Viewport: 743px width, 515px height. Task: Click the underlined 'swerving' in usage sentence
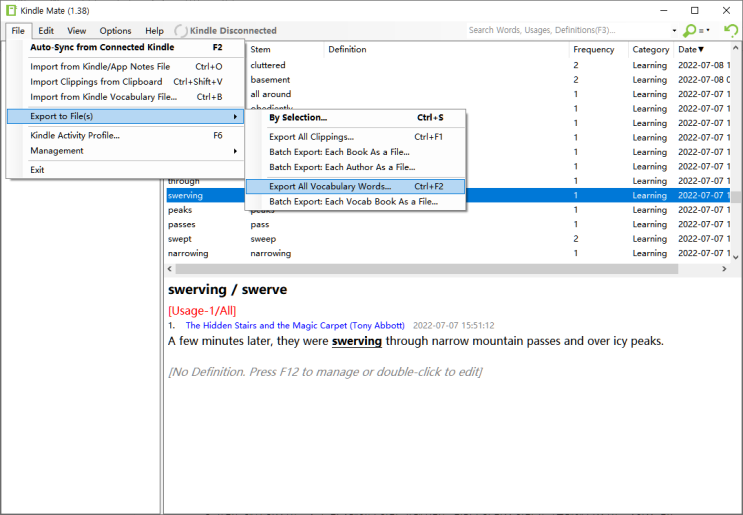click(357, 341)
